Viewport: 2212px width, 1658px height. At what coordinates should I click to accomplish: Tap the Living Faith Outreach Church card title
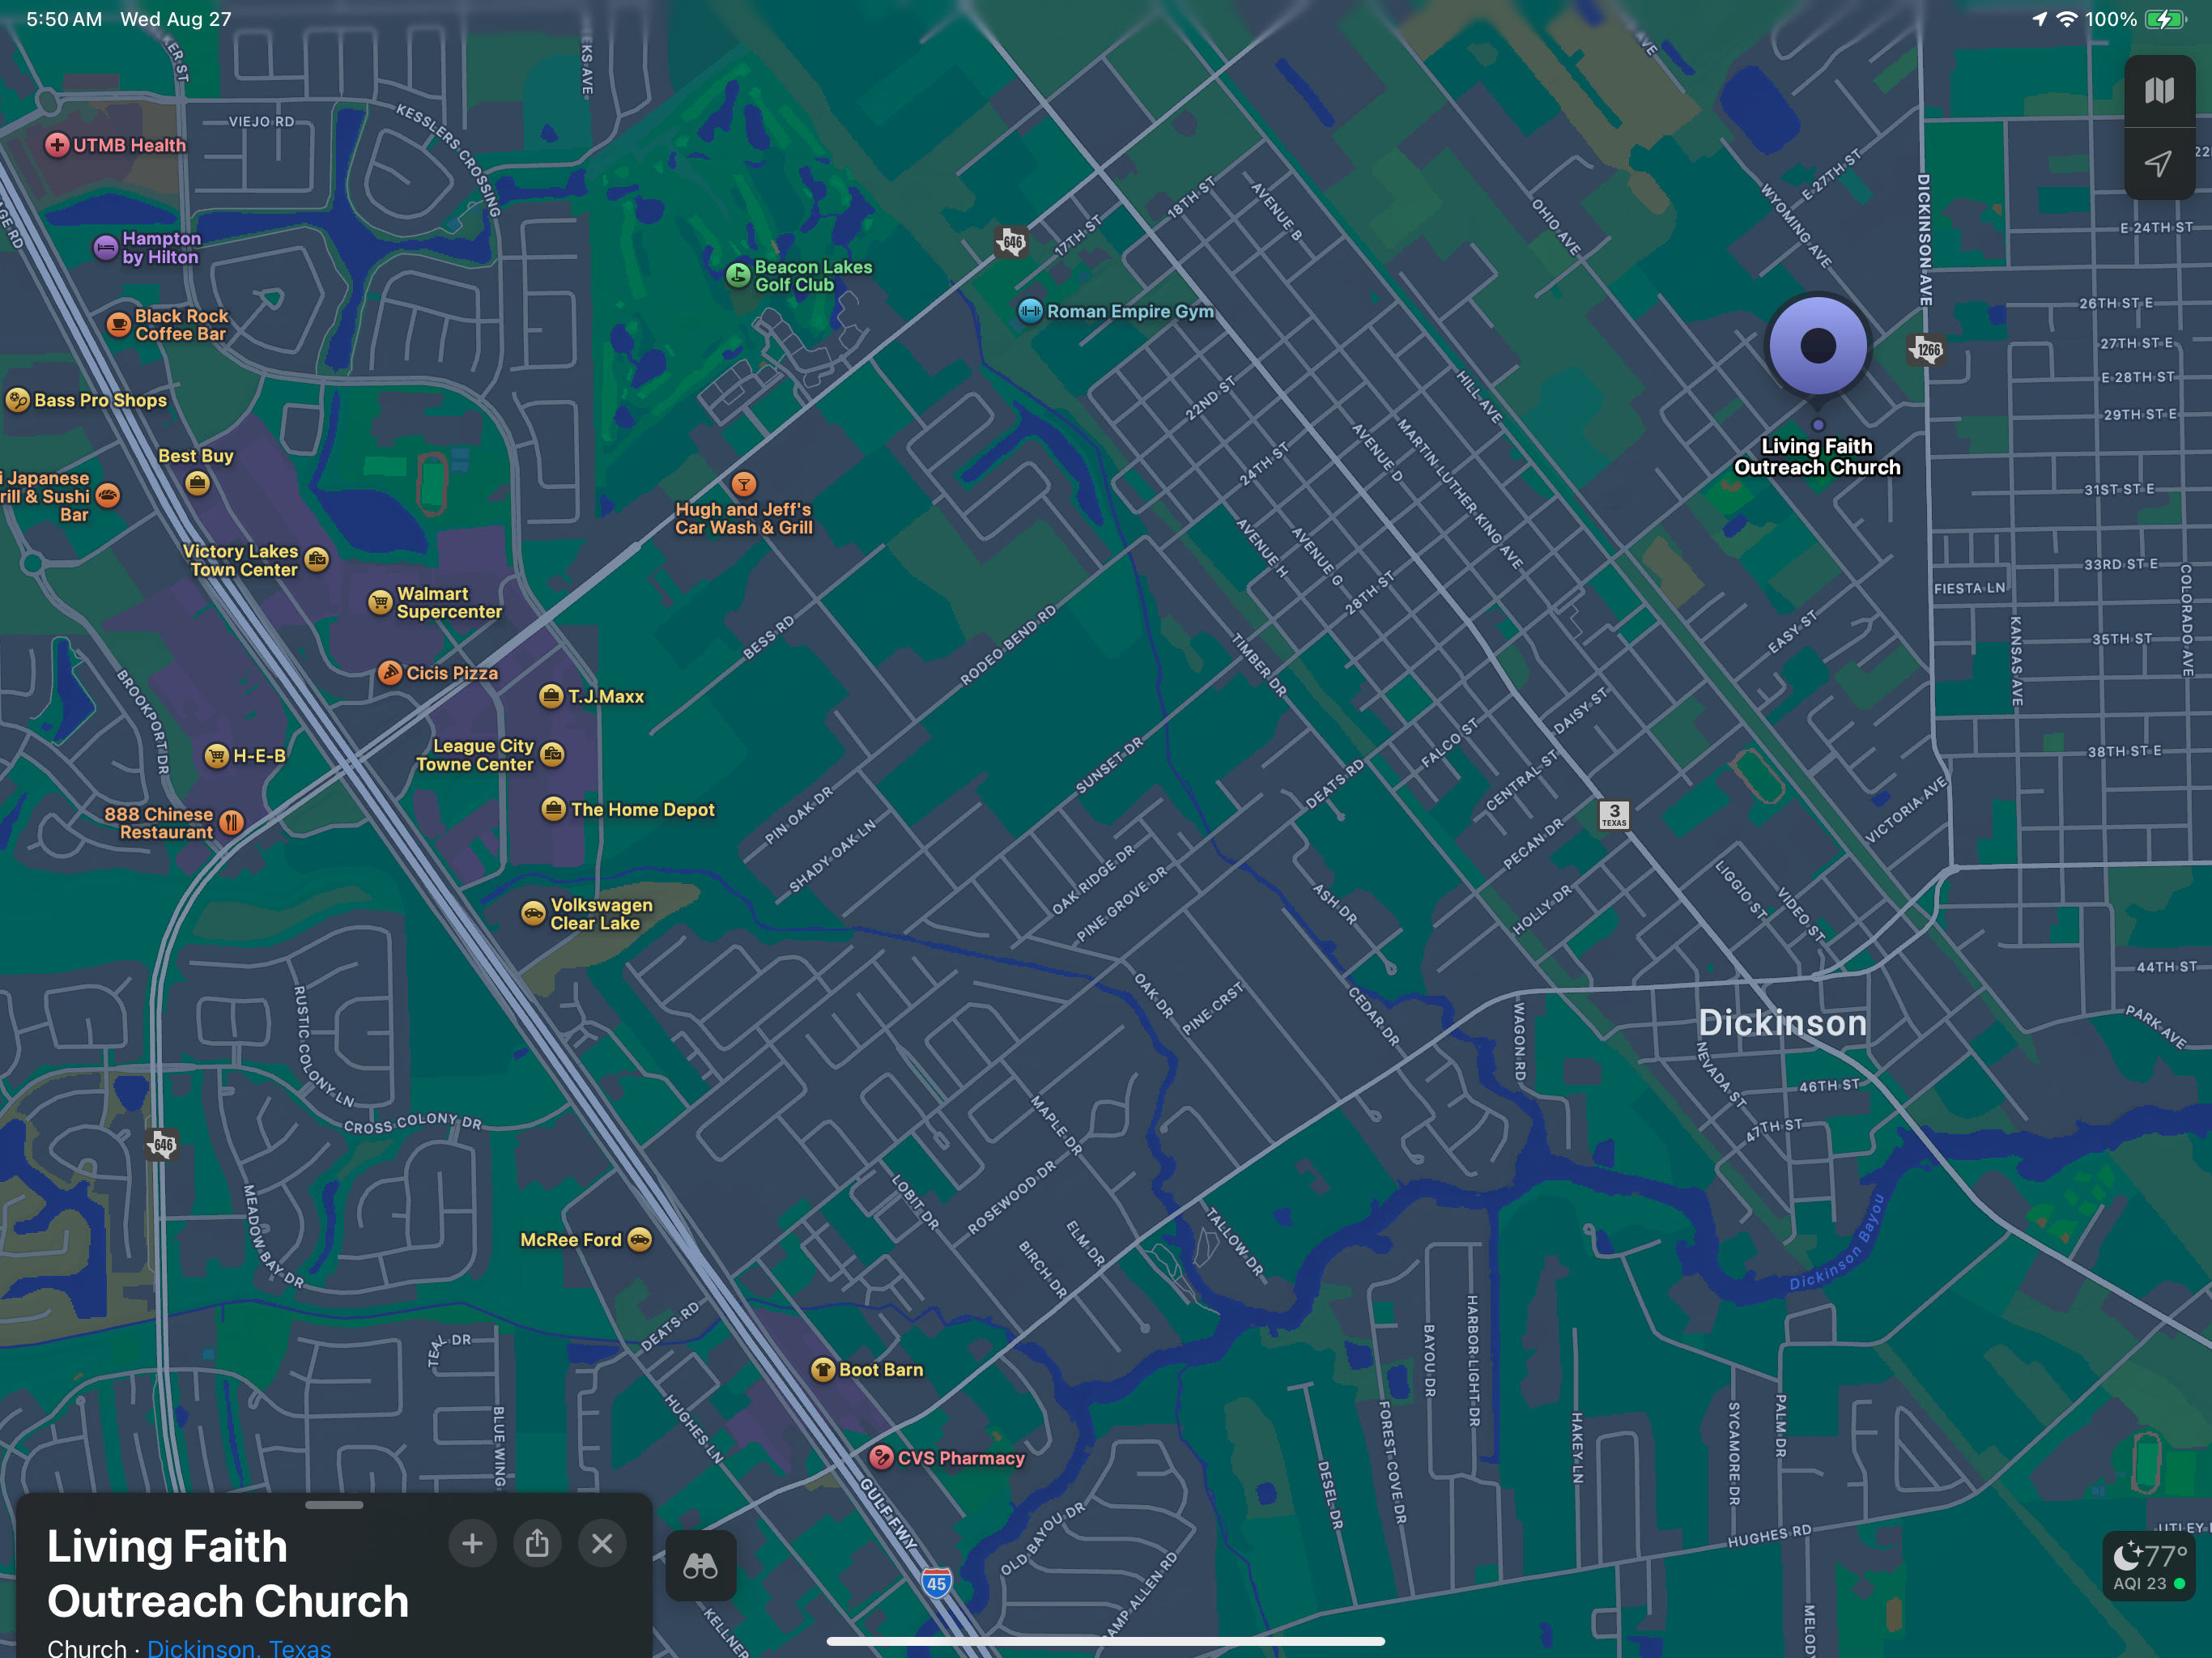pyautogui.click(x=228, y=1573)
